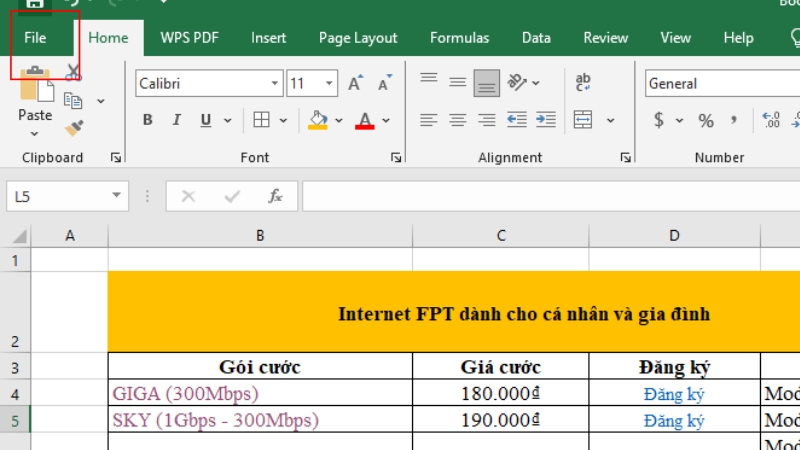The image size is (800, 450).
Task: Click the Increase Font Size icon
Action: tap(356, 84)
